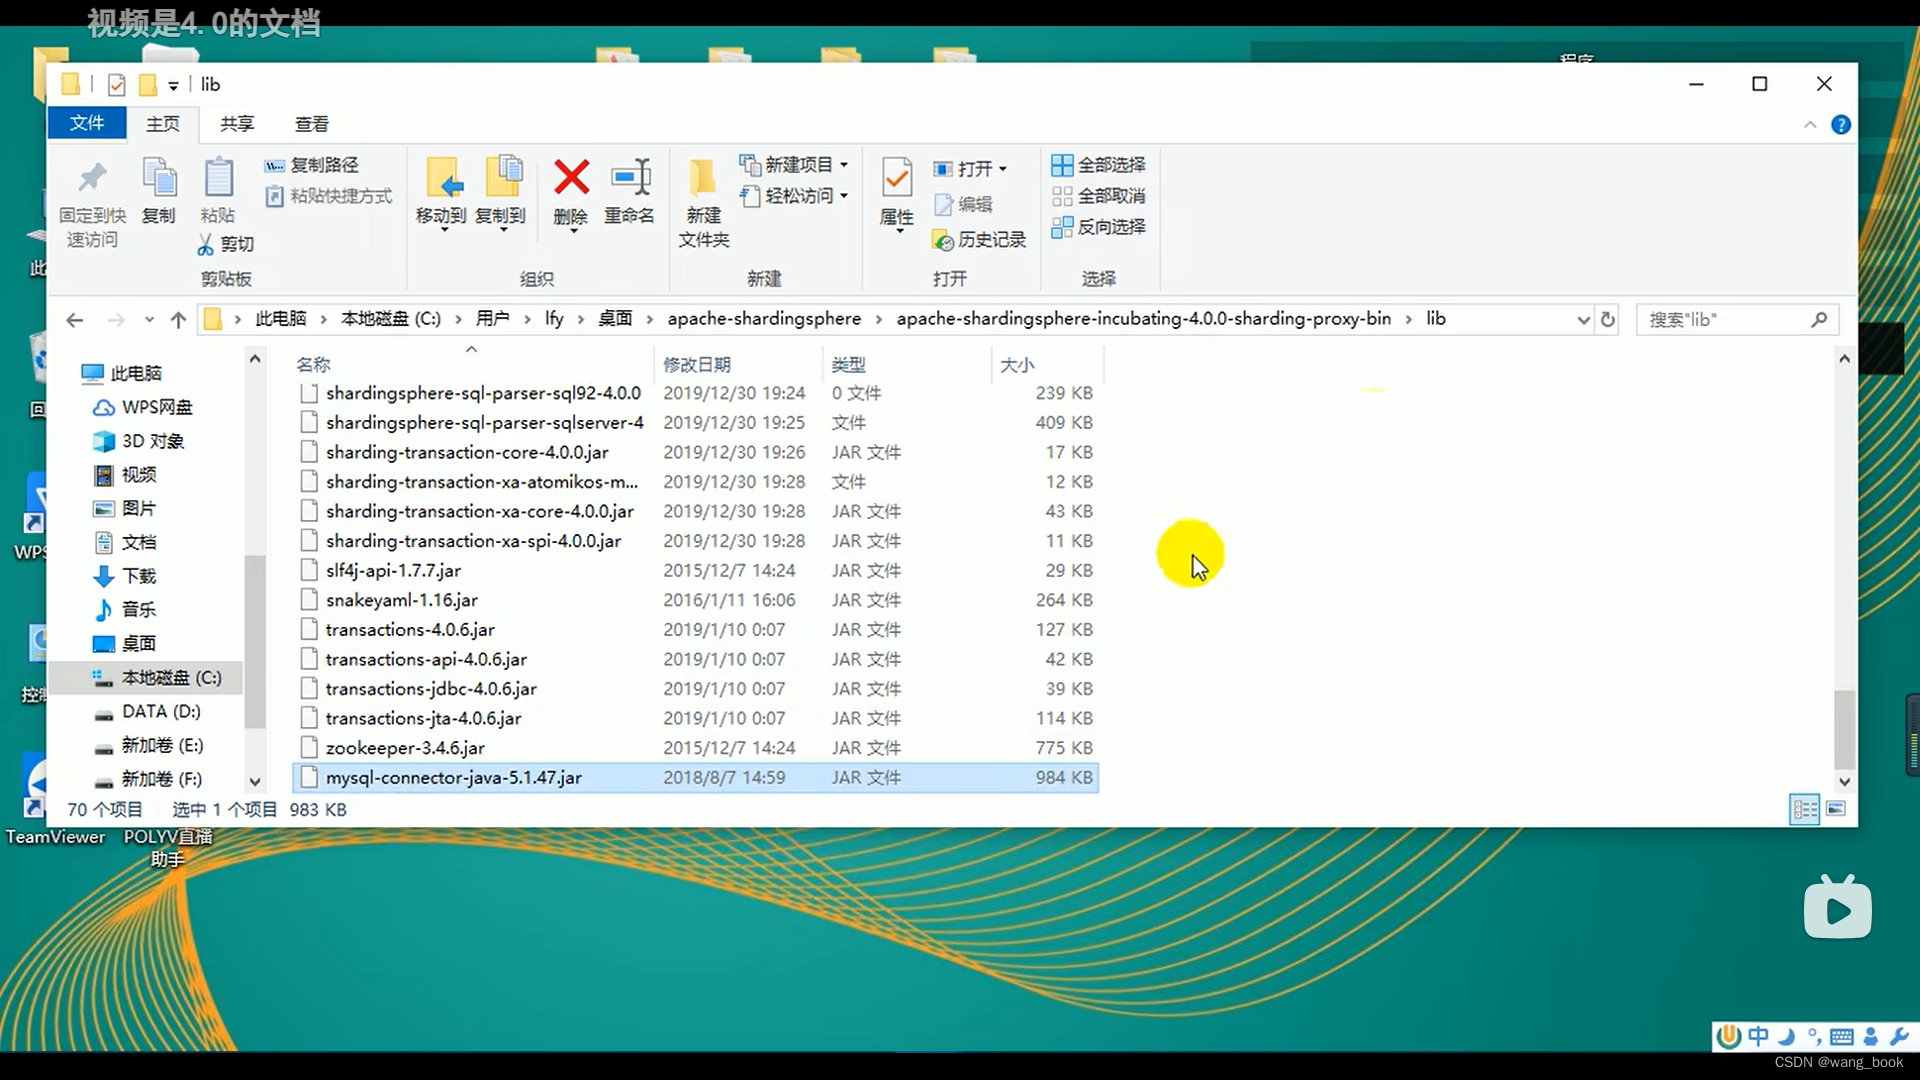The image size is (1920, 1080).
Task: Click the Copy icon in ribbon
Action: click(x=158, y=178)
